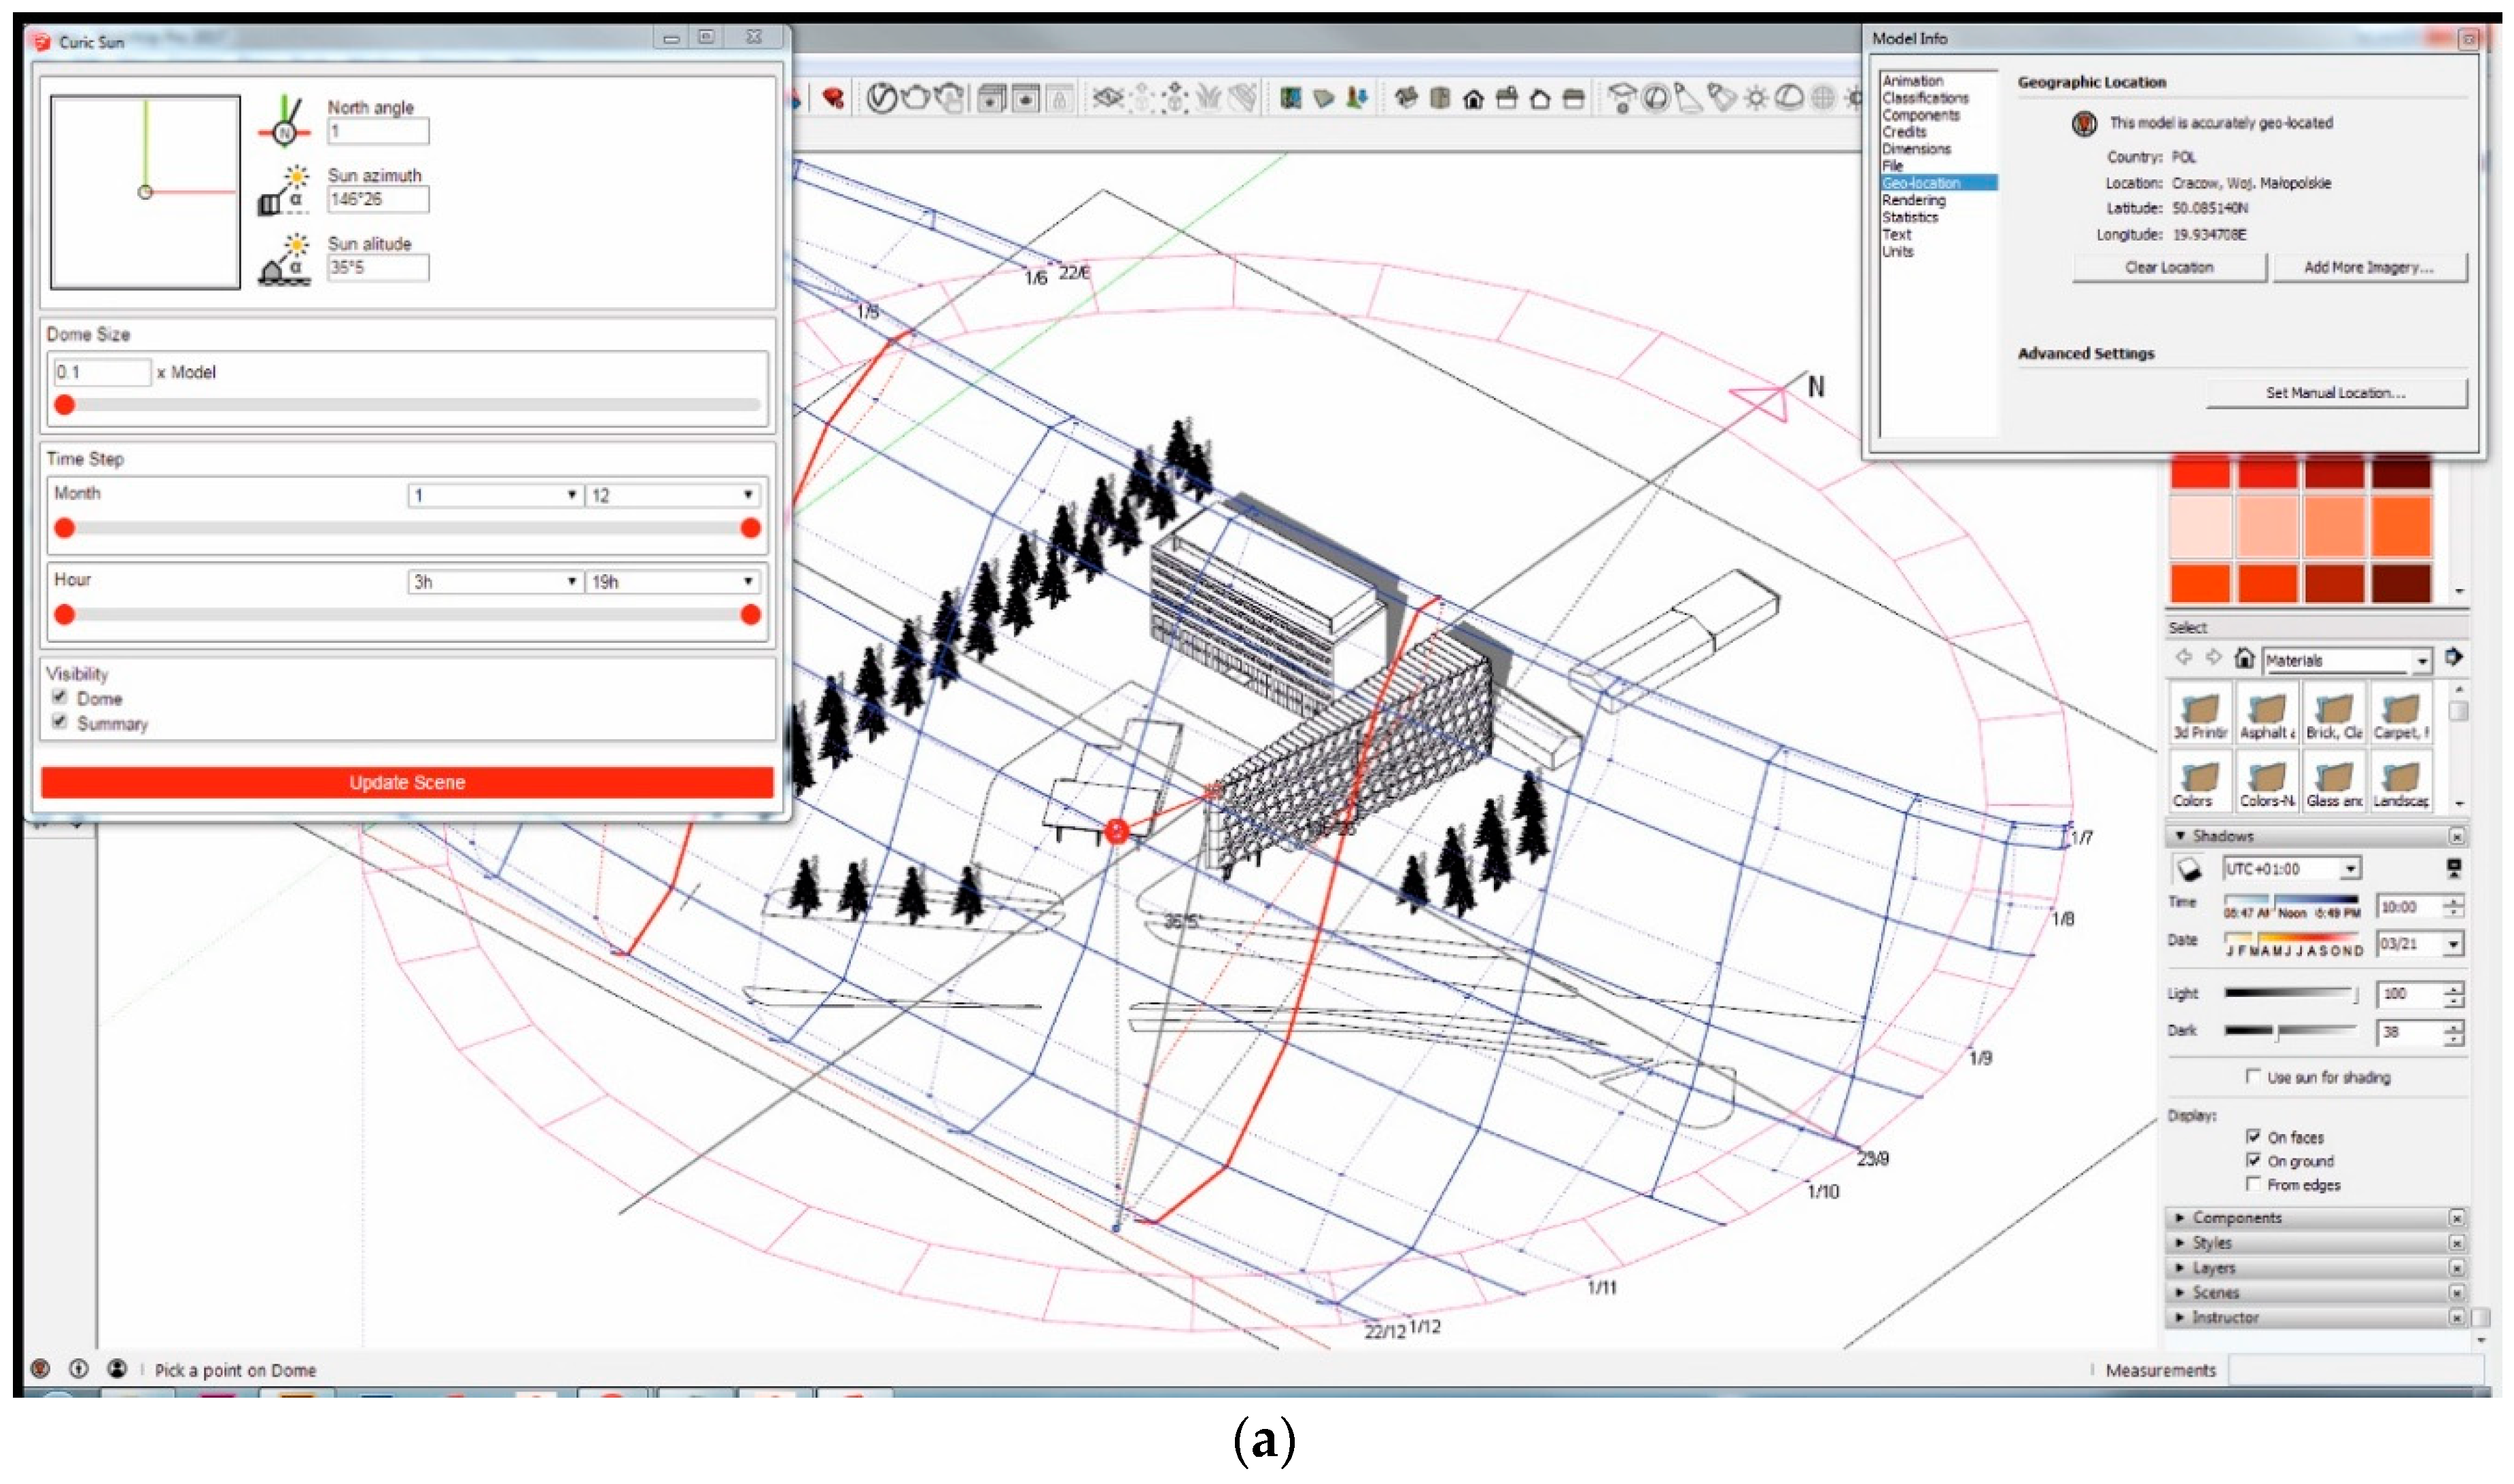Click the Update Scene button

pos(407,782)
